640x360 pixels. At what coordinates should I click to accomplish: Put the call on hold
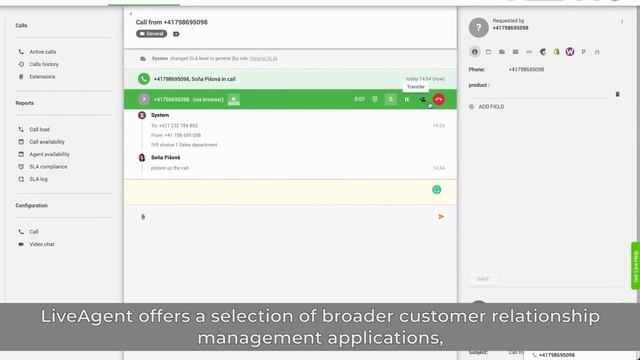click(x=407, y=99)
